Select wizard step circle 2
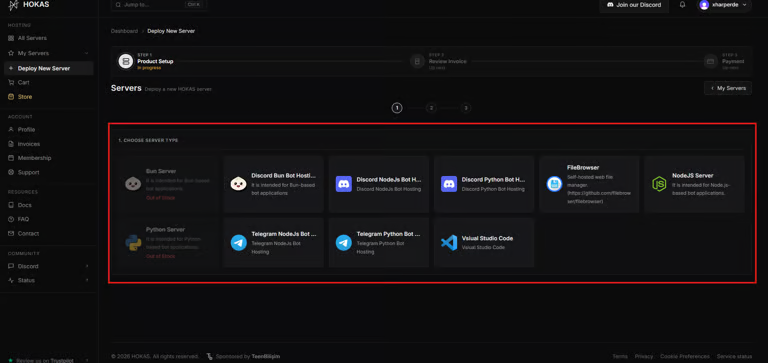The image size is (768, 363). (431, 108)
